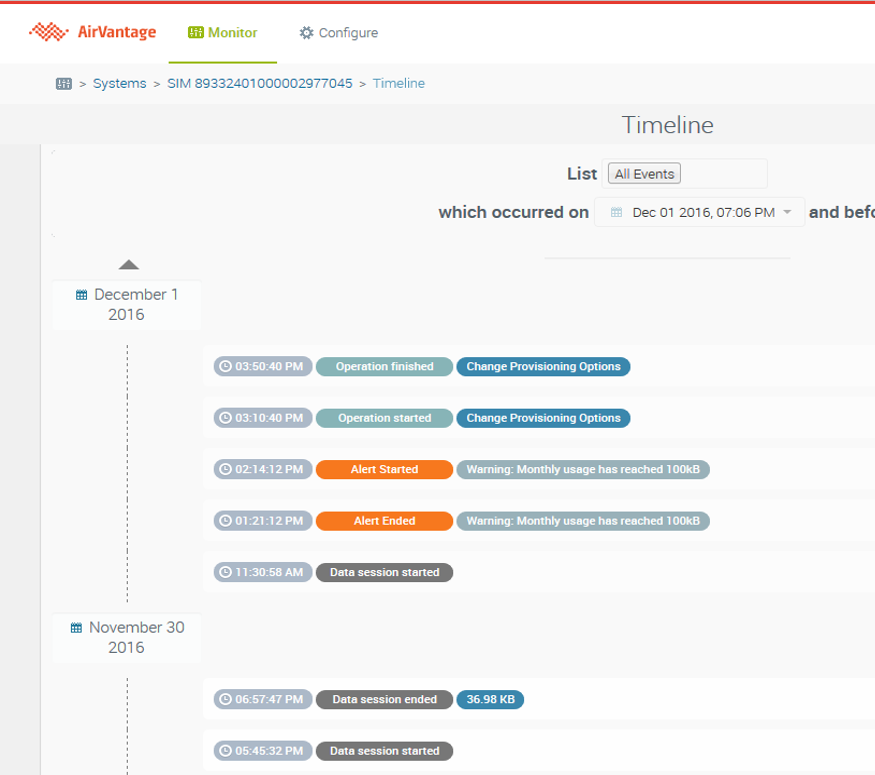The width and height of the screenshot is (875, 775).
Task: Click the calendar icon beside November 30 2016
Action: 76,628
